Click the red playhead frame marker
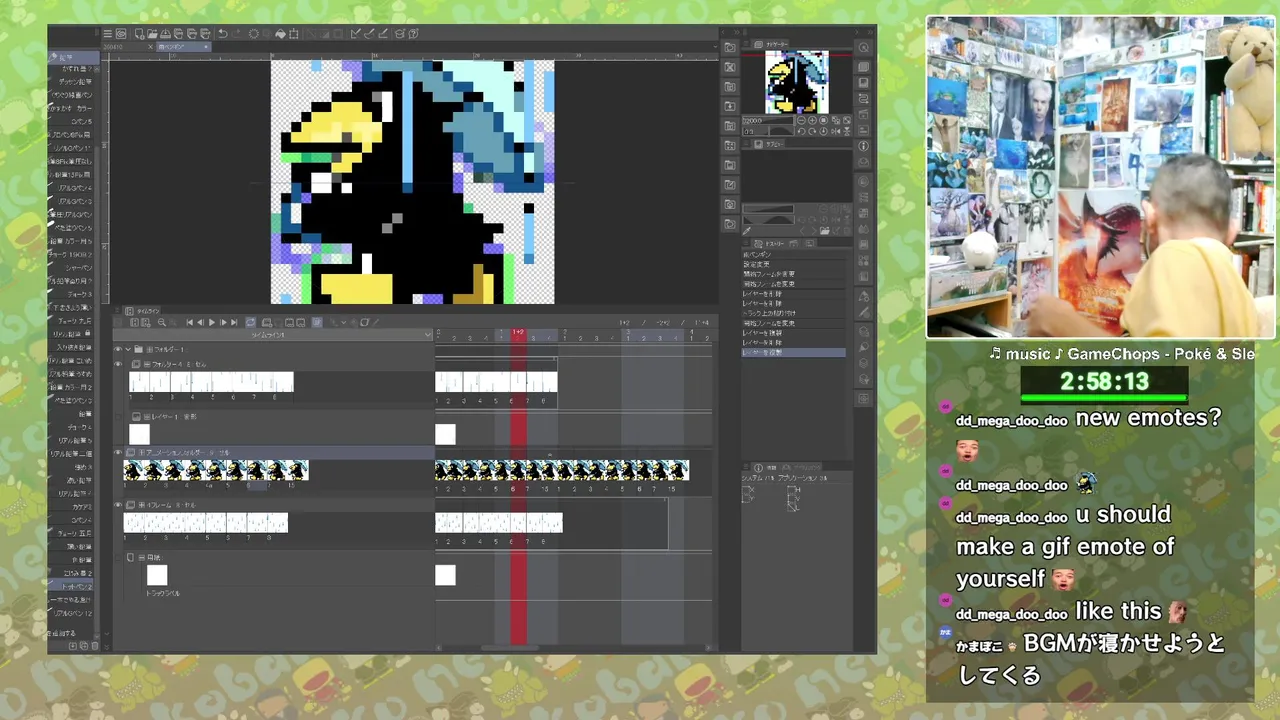 click(518, 332)
